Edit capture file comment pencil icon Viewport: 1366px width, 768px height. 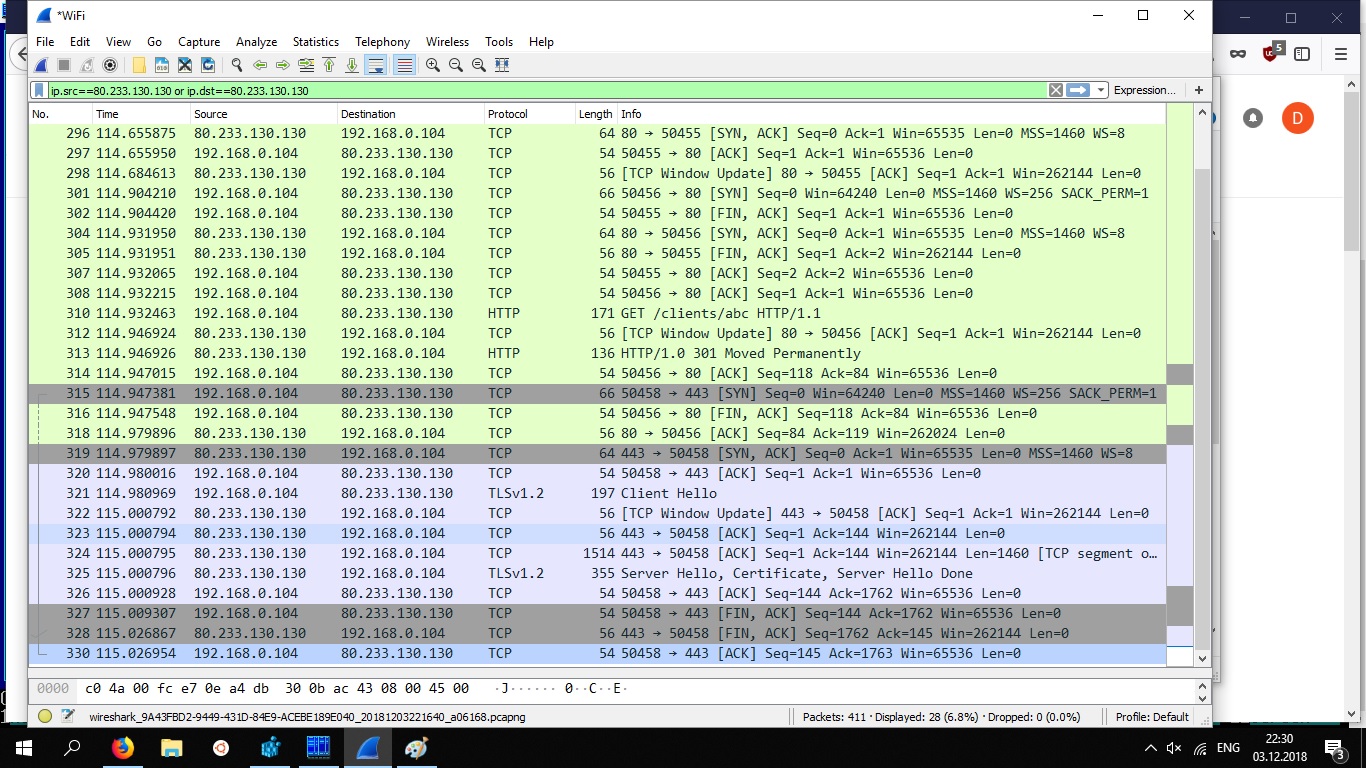68,716
